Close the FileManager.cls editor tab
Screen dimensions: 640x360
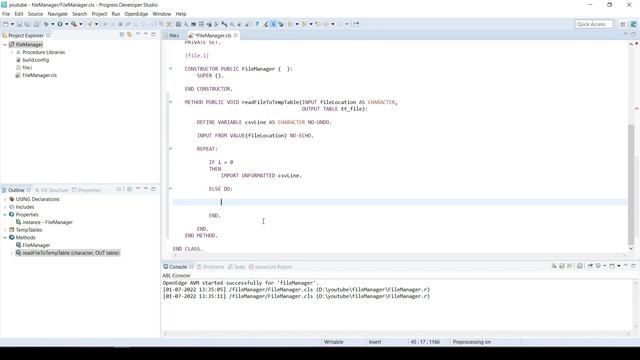tap(236, 36)
